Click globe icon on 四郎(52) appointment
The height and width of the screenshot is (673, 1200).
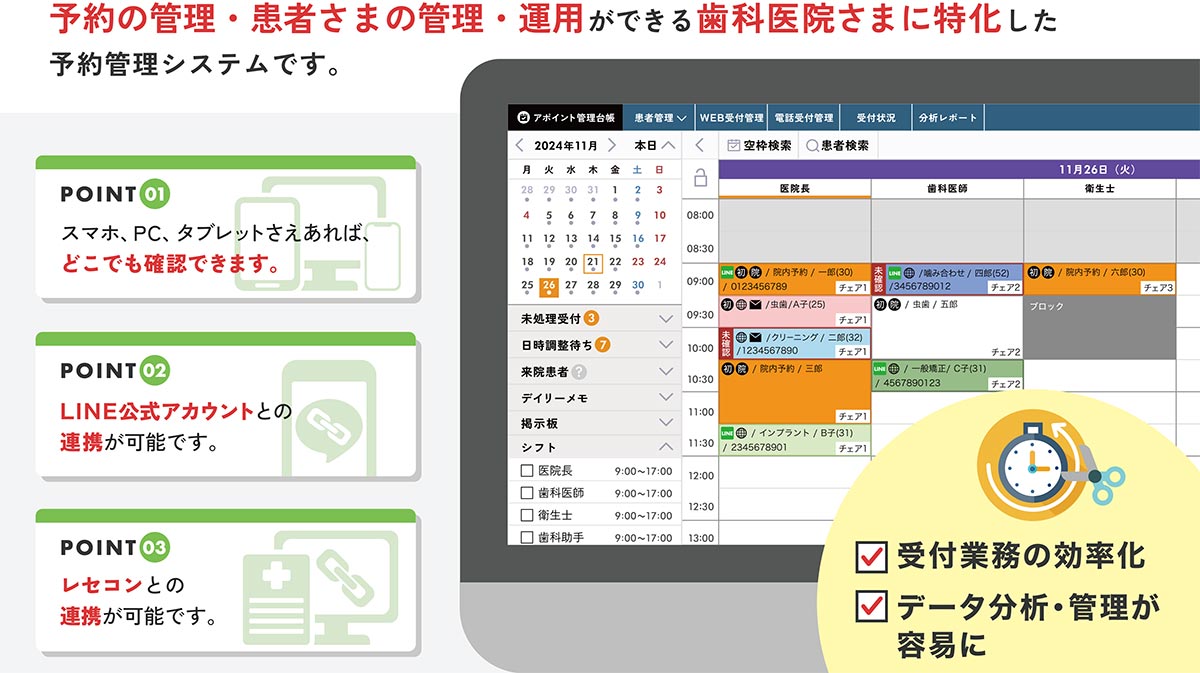click(909, 271)
